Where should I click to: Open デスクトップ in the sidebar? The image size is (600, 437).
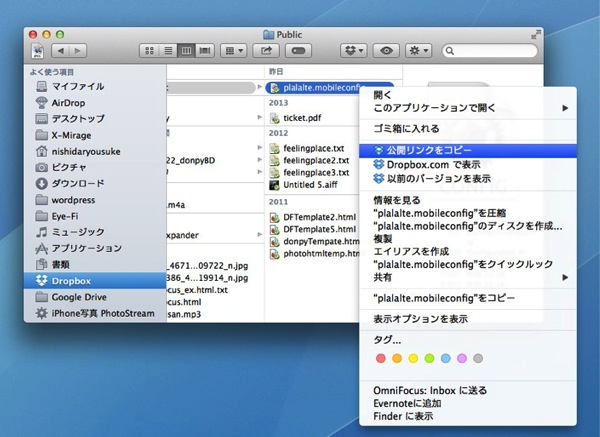[x=95, y=119]
